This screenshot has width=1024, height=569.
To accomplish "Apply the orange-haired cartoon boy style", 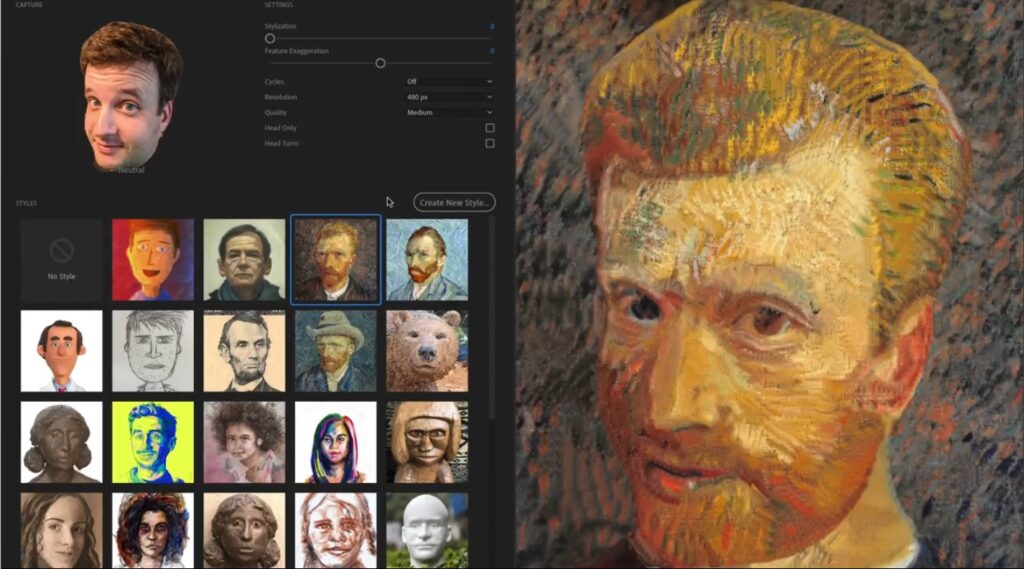I will pos(153,259).
